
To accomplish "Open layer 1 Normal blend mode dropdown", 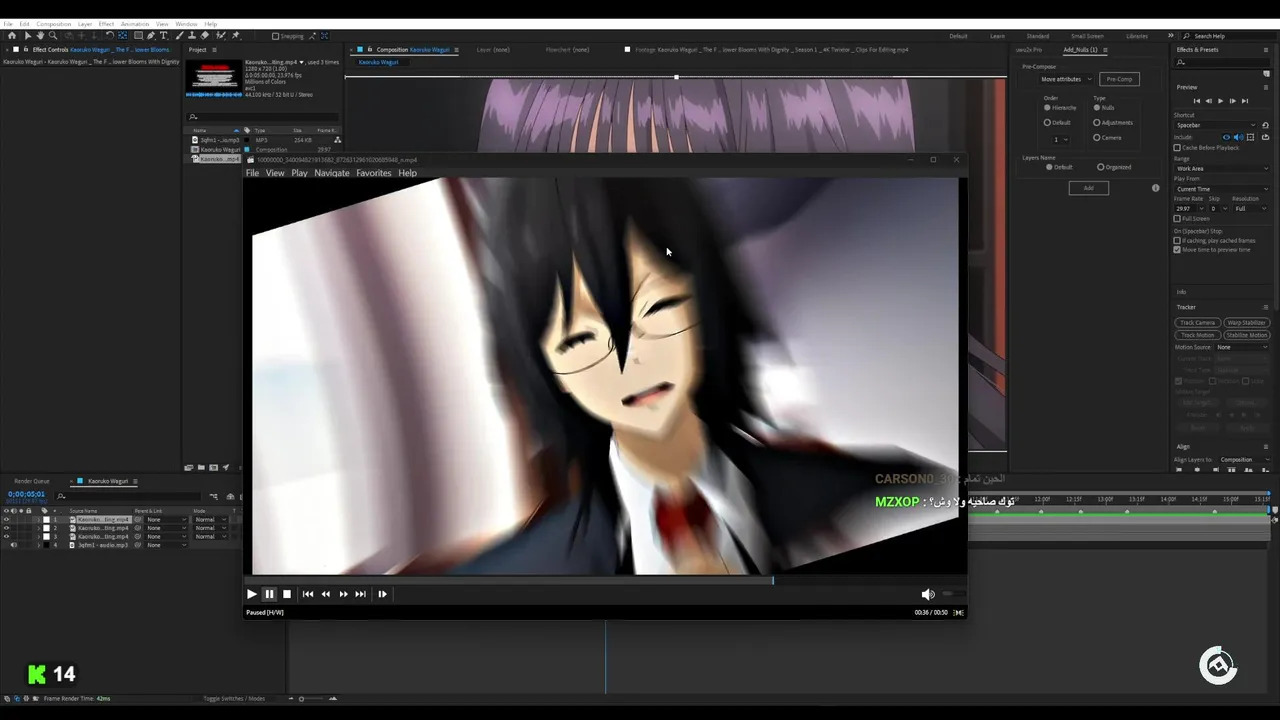I will pyautogui.click(x=210, y=519).
